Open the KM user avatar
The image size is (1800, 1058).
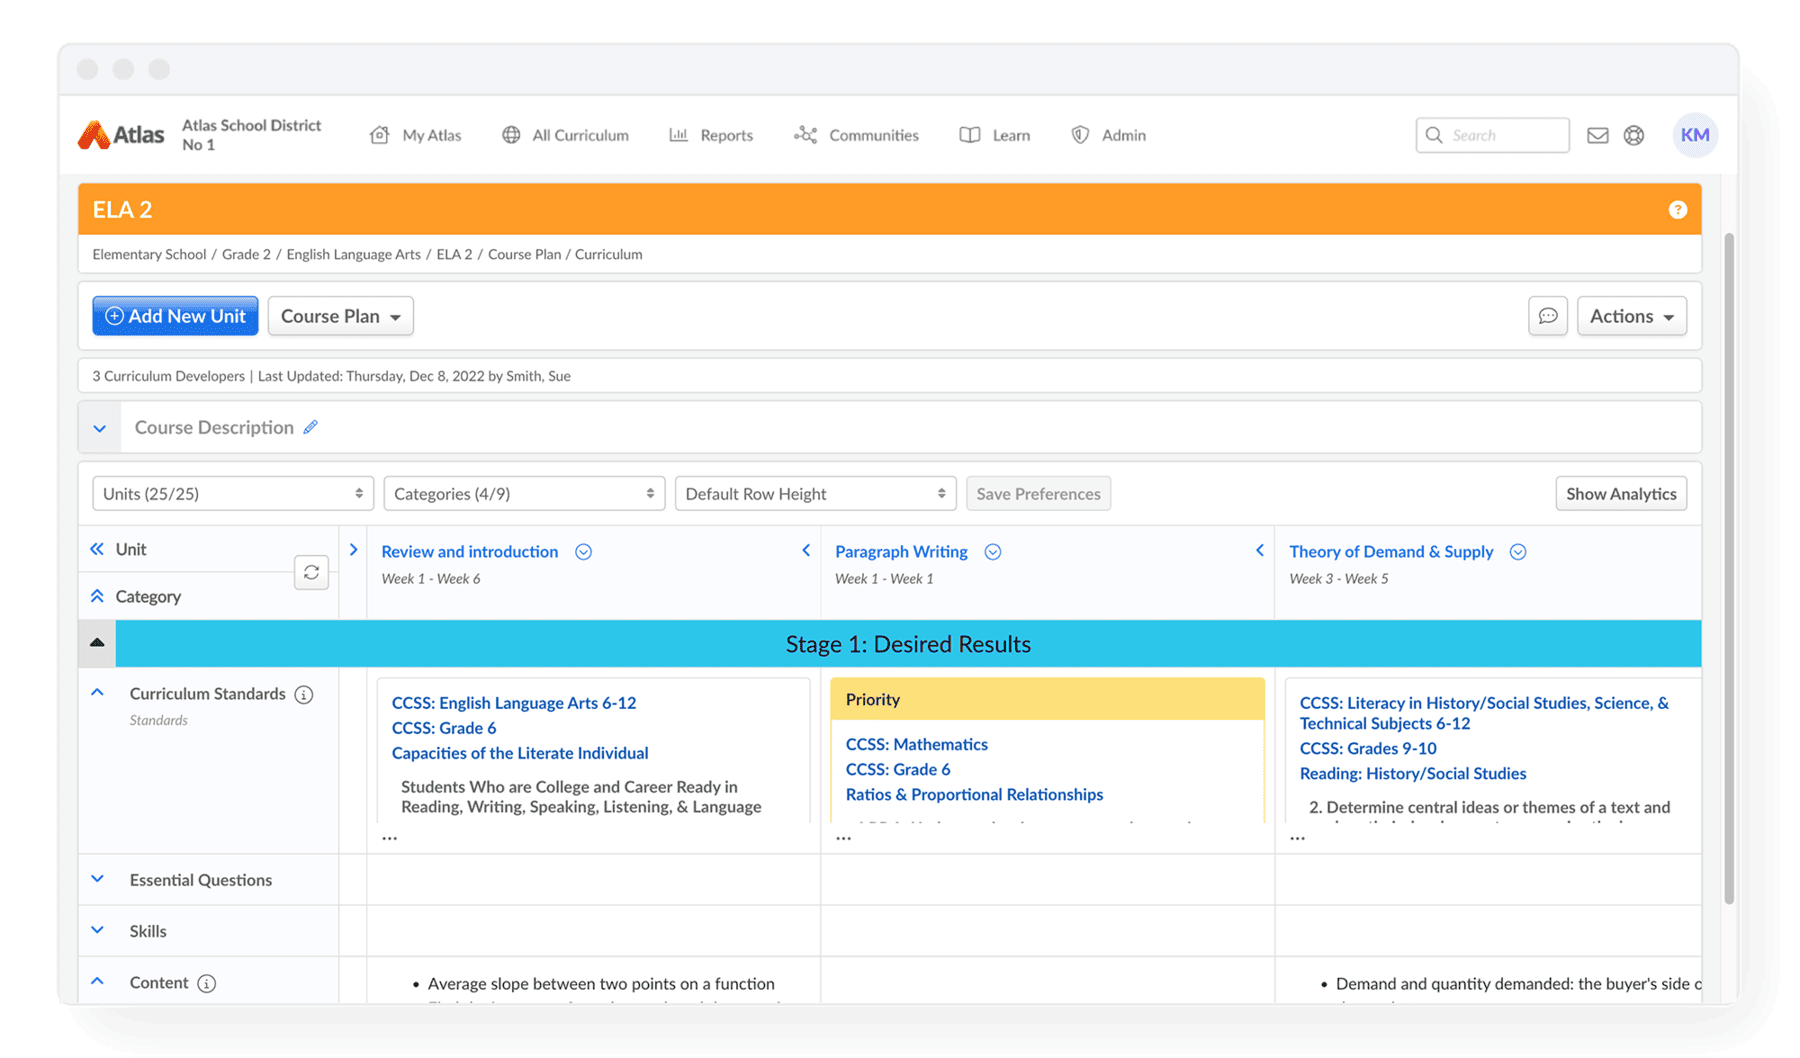(1694, 135)
